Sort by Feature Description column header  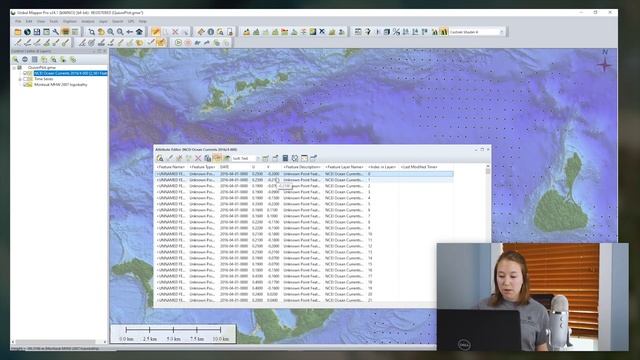pyautogui.click(x=302, y=167)
